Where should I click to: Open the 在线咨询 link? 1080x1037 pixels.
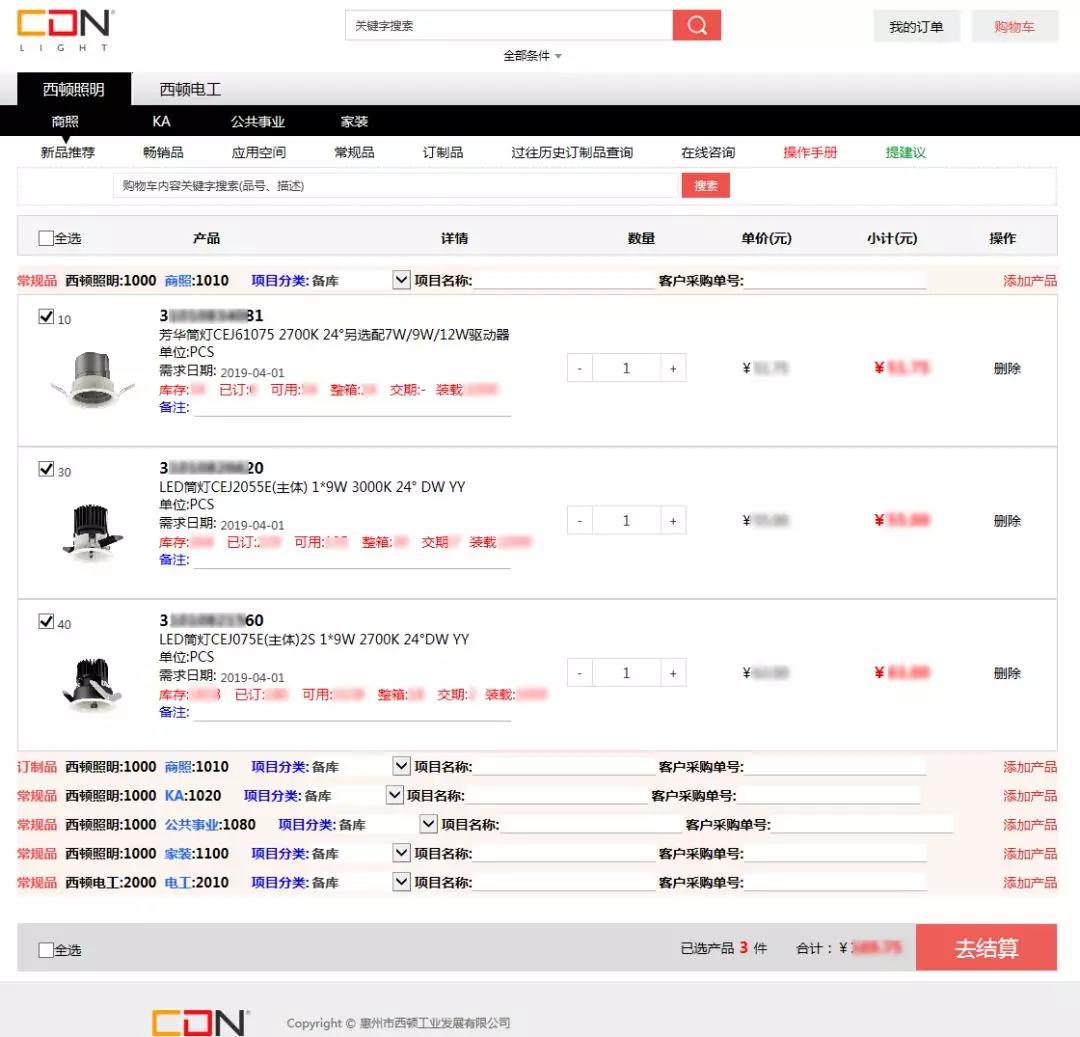[708, 152]
